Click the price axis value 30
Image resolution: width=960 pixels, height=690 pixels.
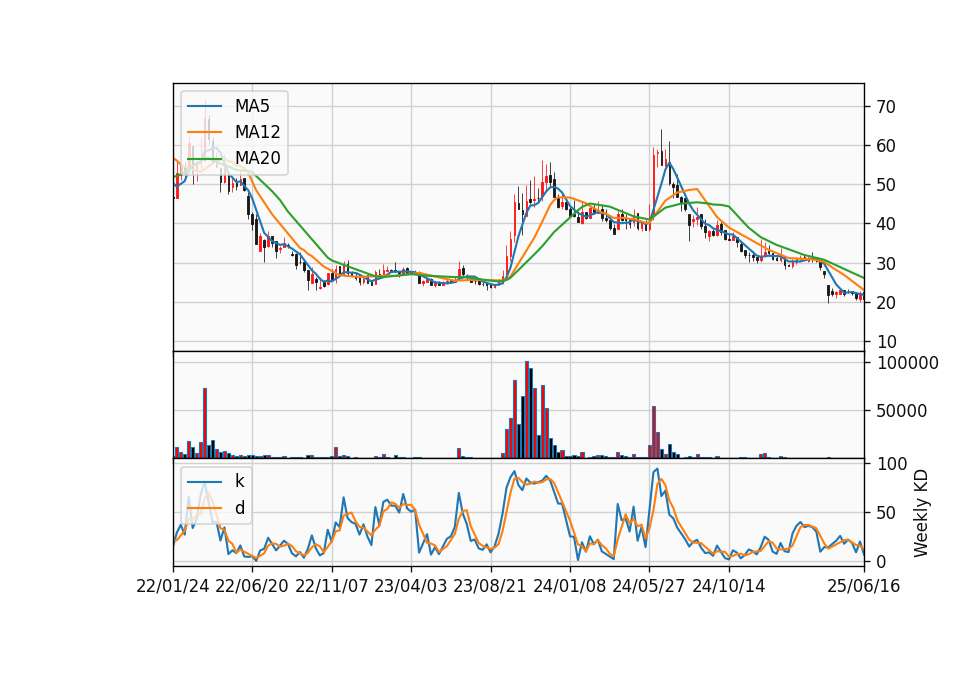pos(886,263)
